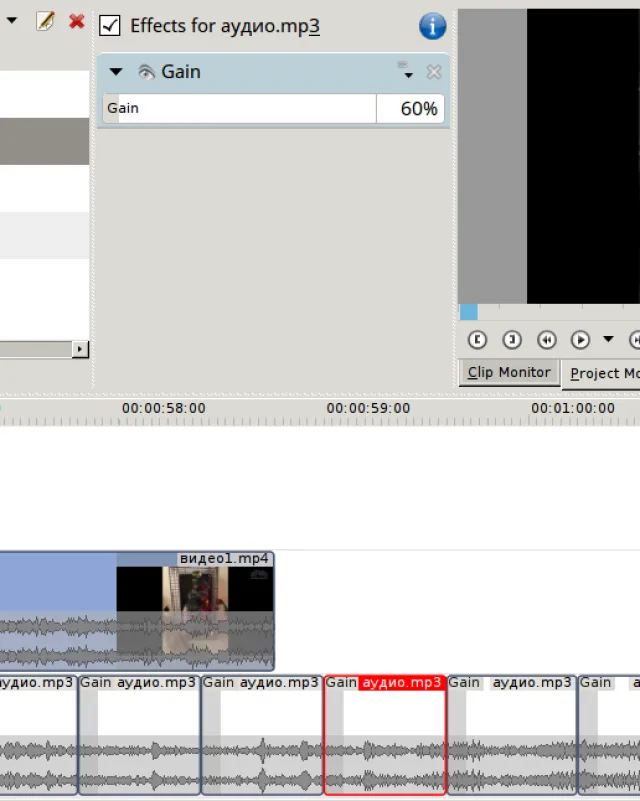Open the play options dropdown arrow
Image resolution: width=640 pixels, height=801 pixels.
[608, 339]
